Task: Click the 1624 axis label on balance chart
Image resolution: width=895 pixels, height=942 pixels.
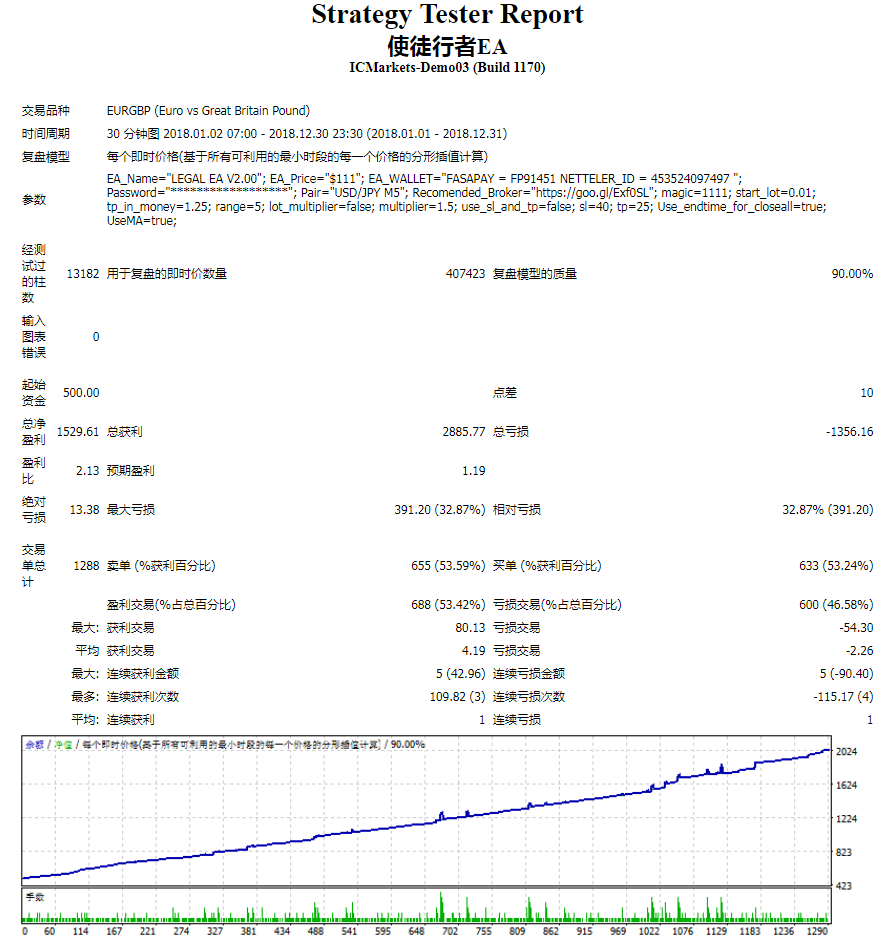Action: coord(846,785)
